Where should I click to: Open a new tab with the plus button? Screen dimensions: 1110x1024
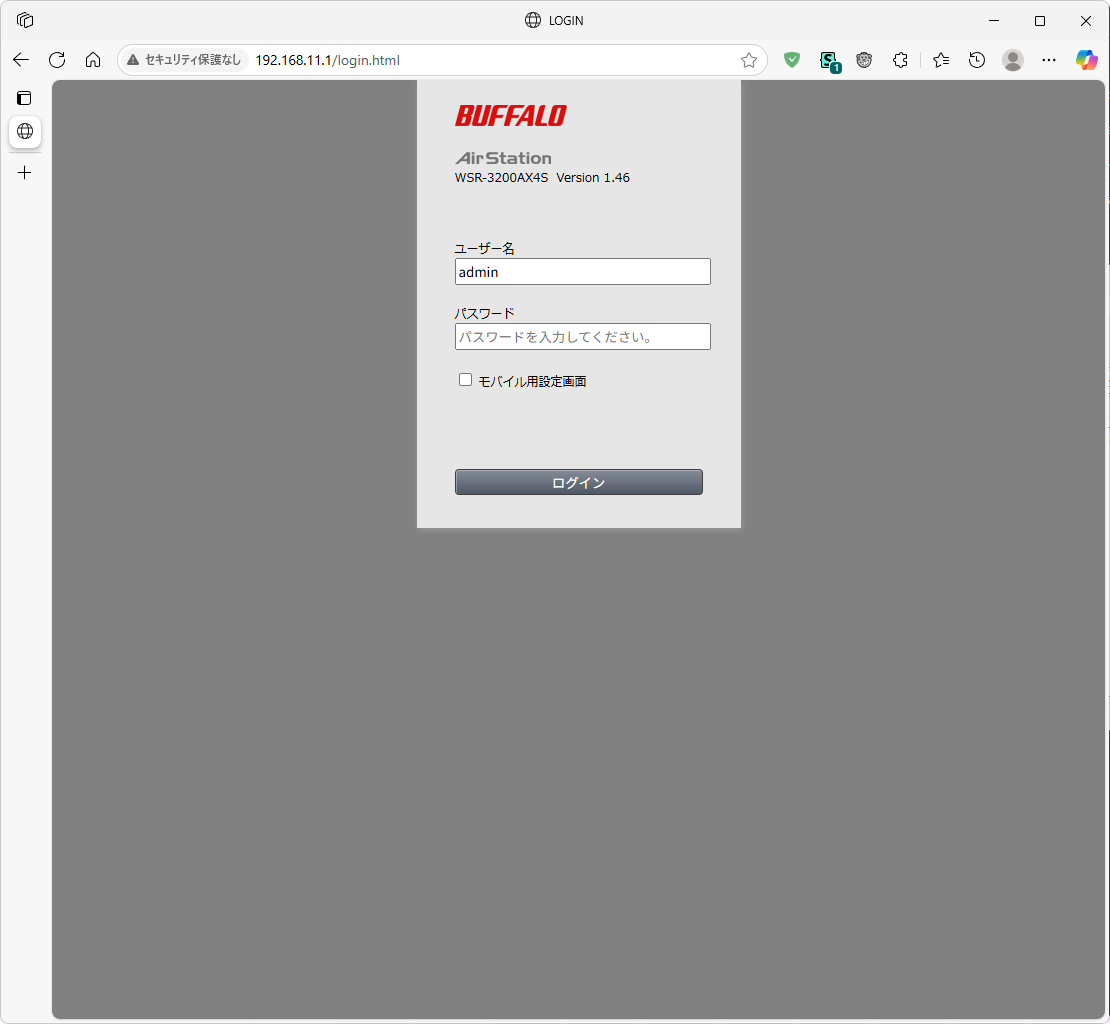coord(24,172)
